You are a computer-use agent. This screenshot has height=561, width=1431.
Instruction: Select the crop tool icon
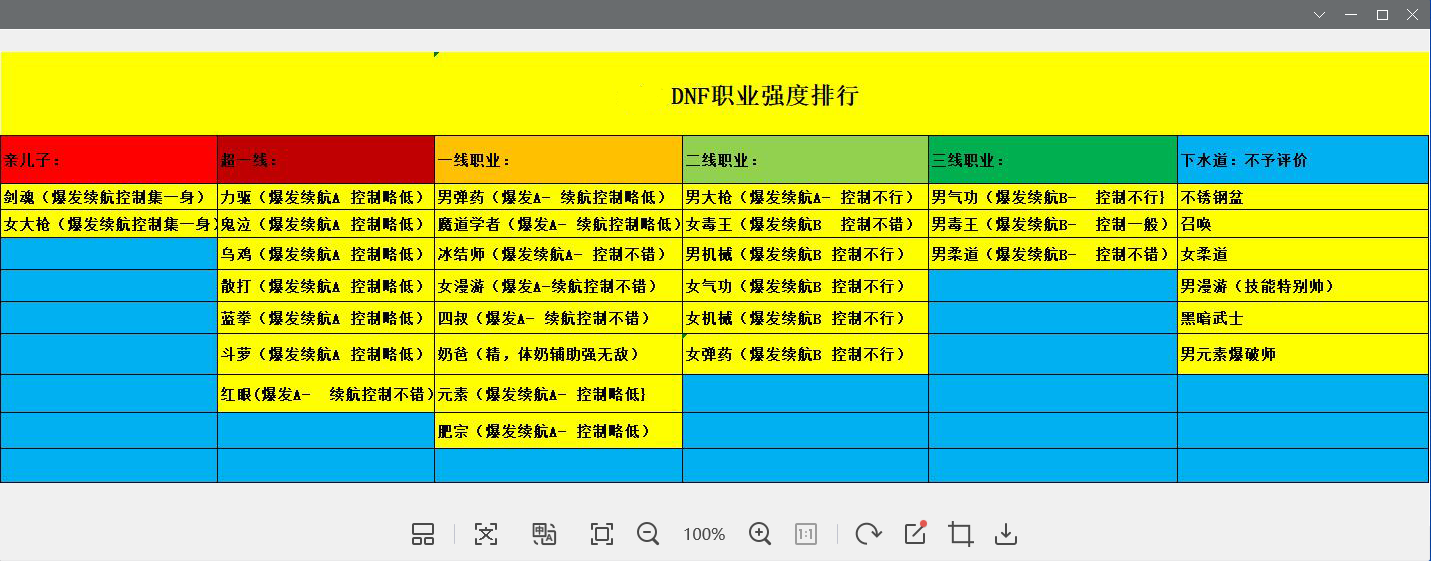pyautogui.click(x=961, y=534)
